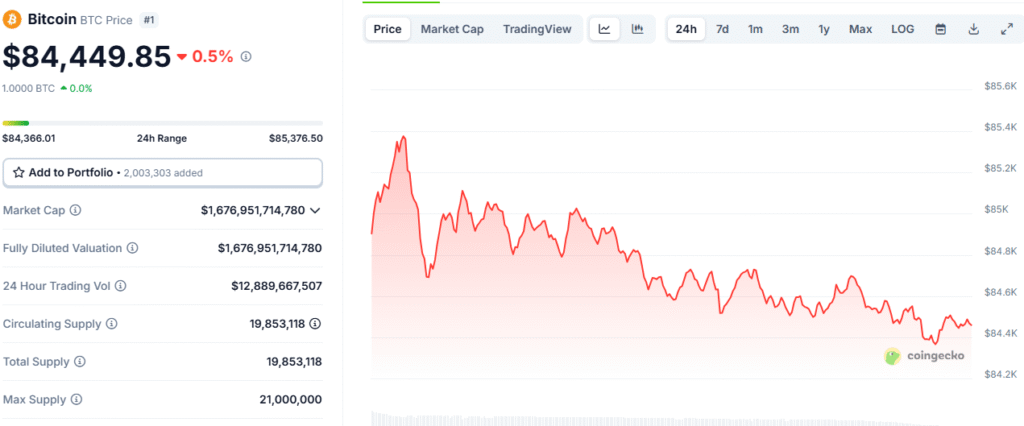Screen dimensions: 1024x426
Task: Select the 24h time range
Action: click(x=686, y=29)
